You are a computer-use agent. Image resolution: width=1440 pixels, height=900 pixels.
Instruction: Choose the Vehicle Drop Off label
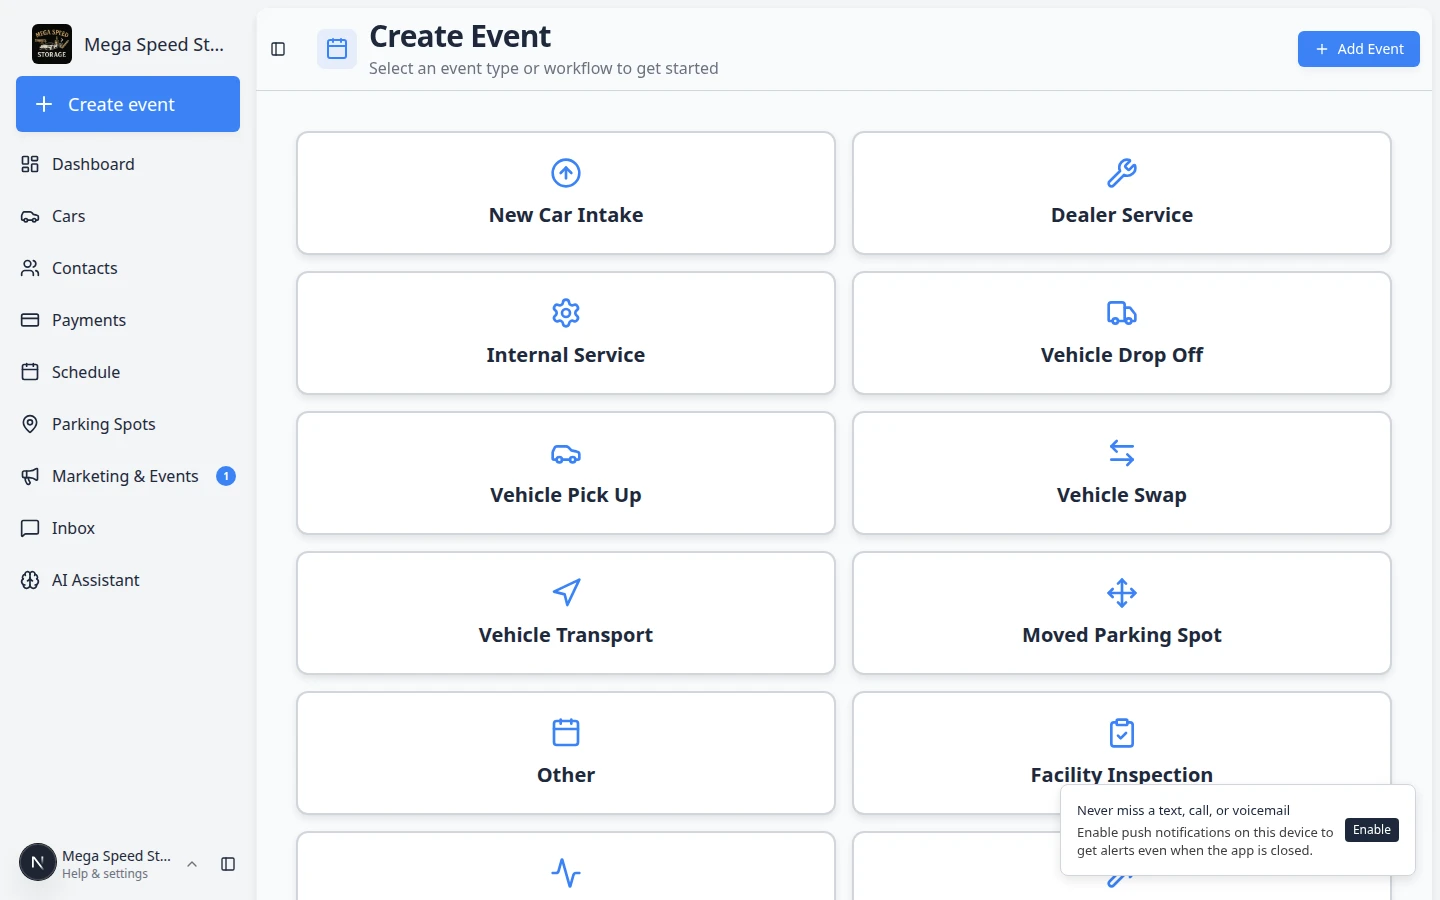1122,355
